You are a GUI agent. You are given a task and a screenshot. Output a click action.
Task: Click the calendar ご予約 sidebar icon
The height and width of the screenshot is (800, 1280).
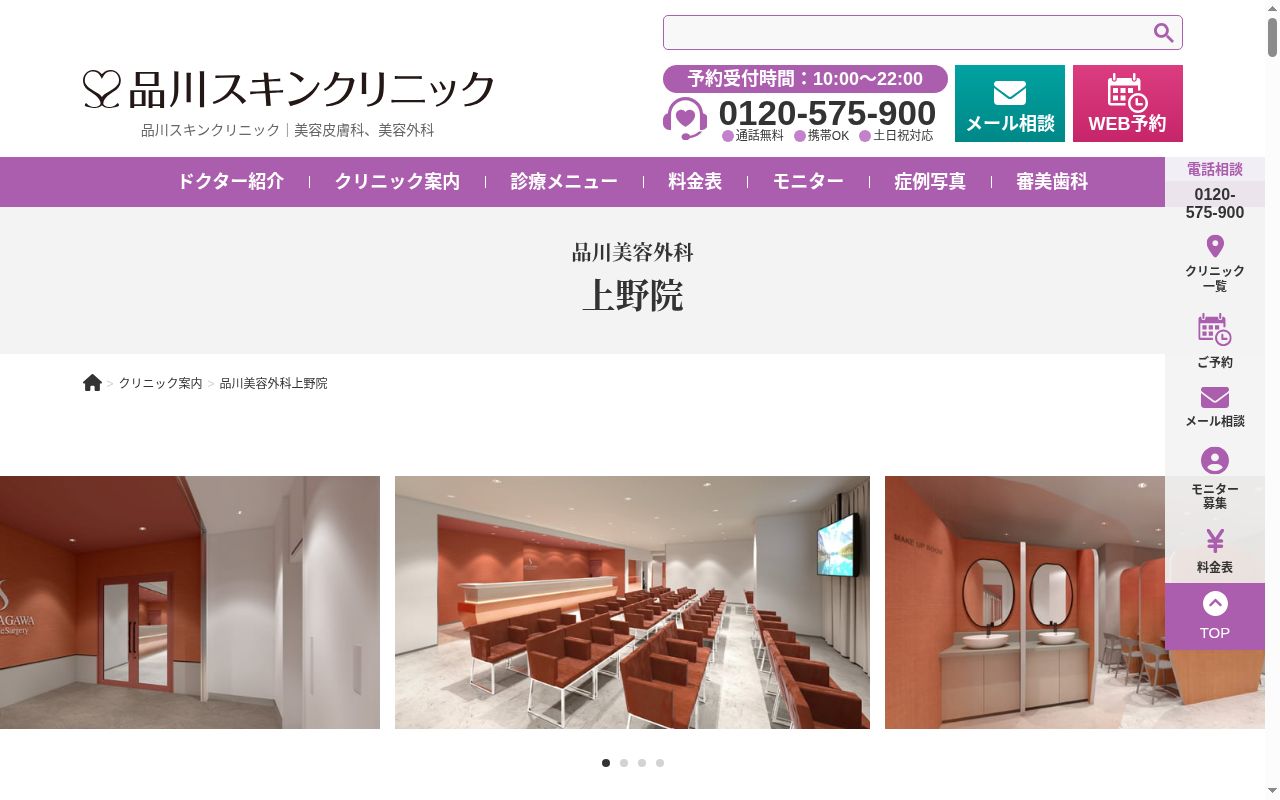point(1215,329)
